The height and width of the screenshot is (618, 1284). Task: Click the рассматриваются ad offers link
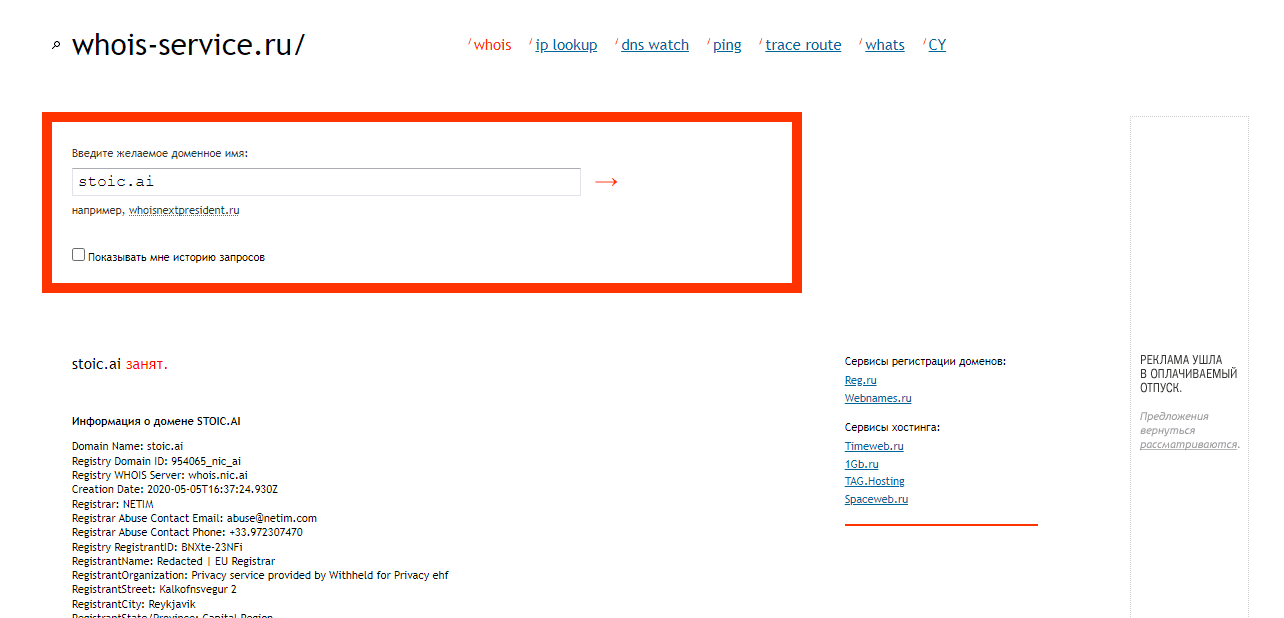[x=1188, y=444]
